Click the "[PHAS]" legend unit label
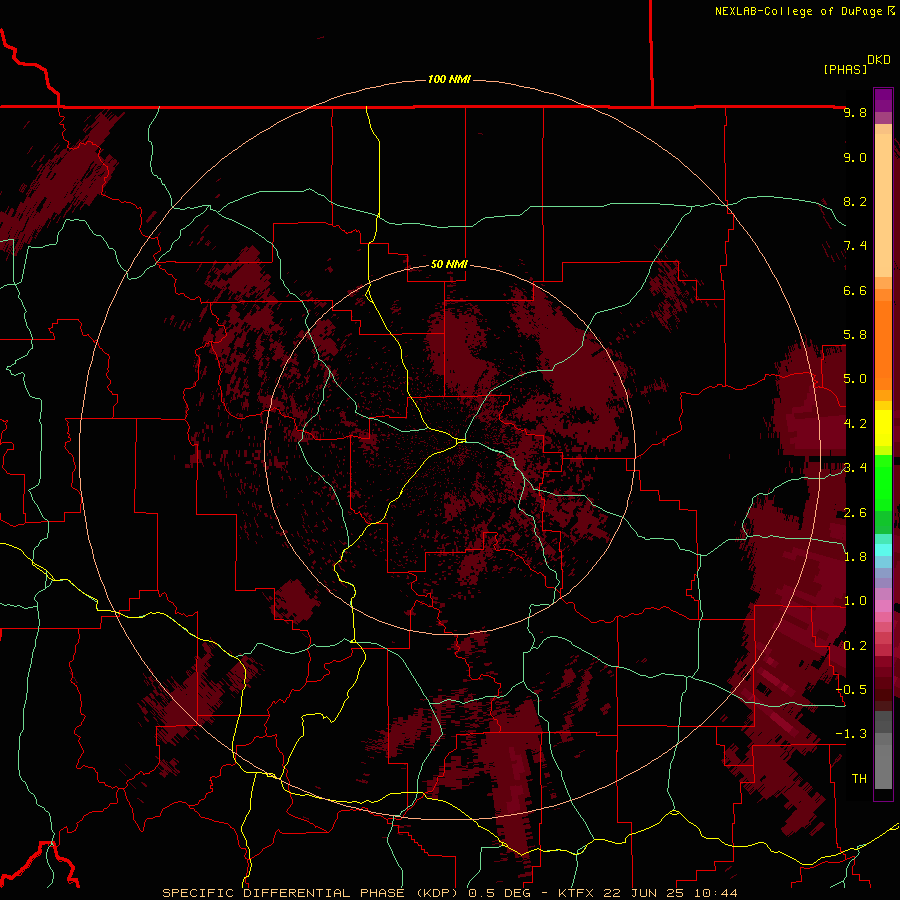The image size is (900, 900). (x=845, y=69)
